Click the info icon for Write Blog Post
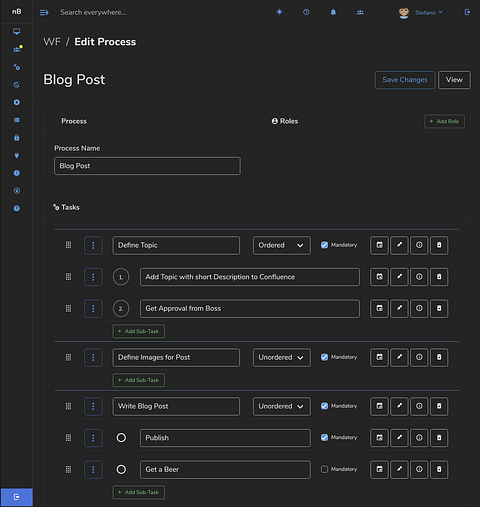480x507 pixels. point(419,406)
